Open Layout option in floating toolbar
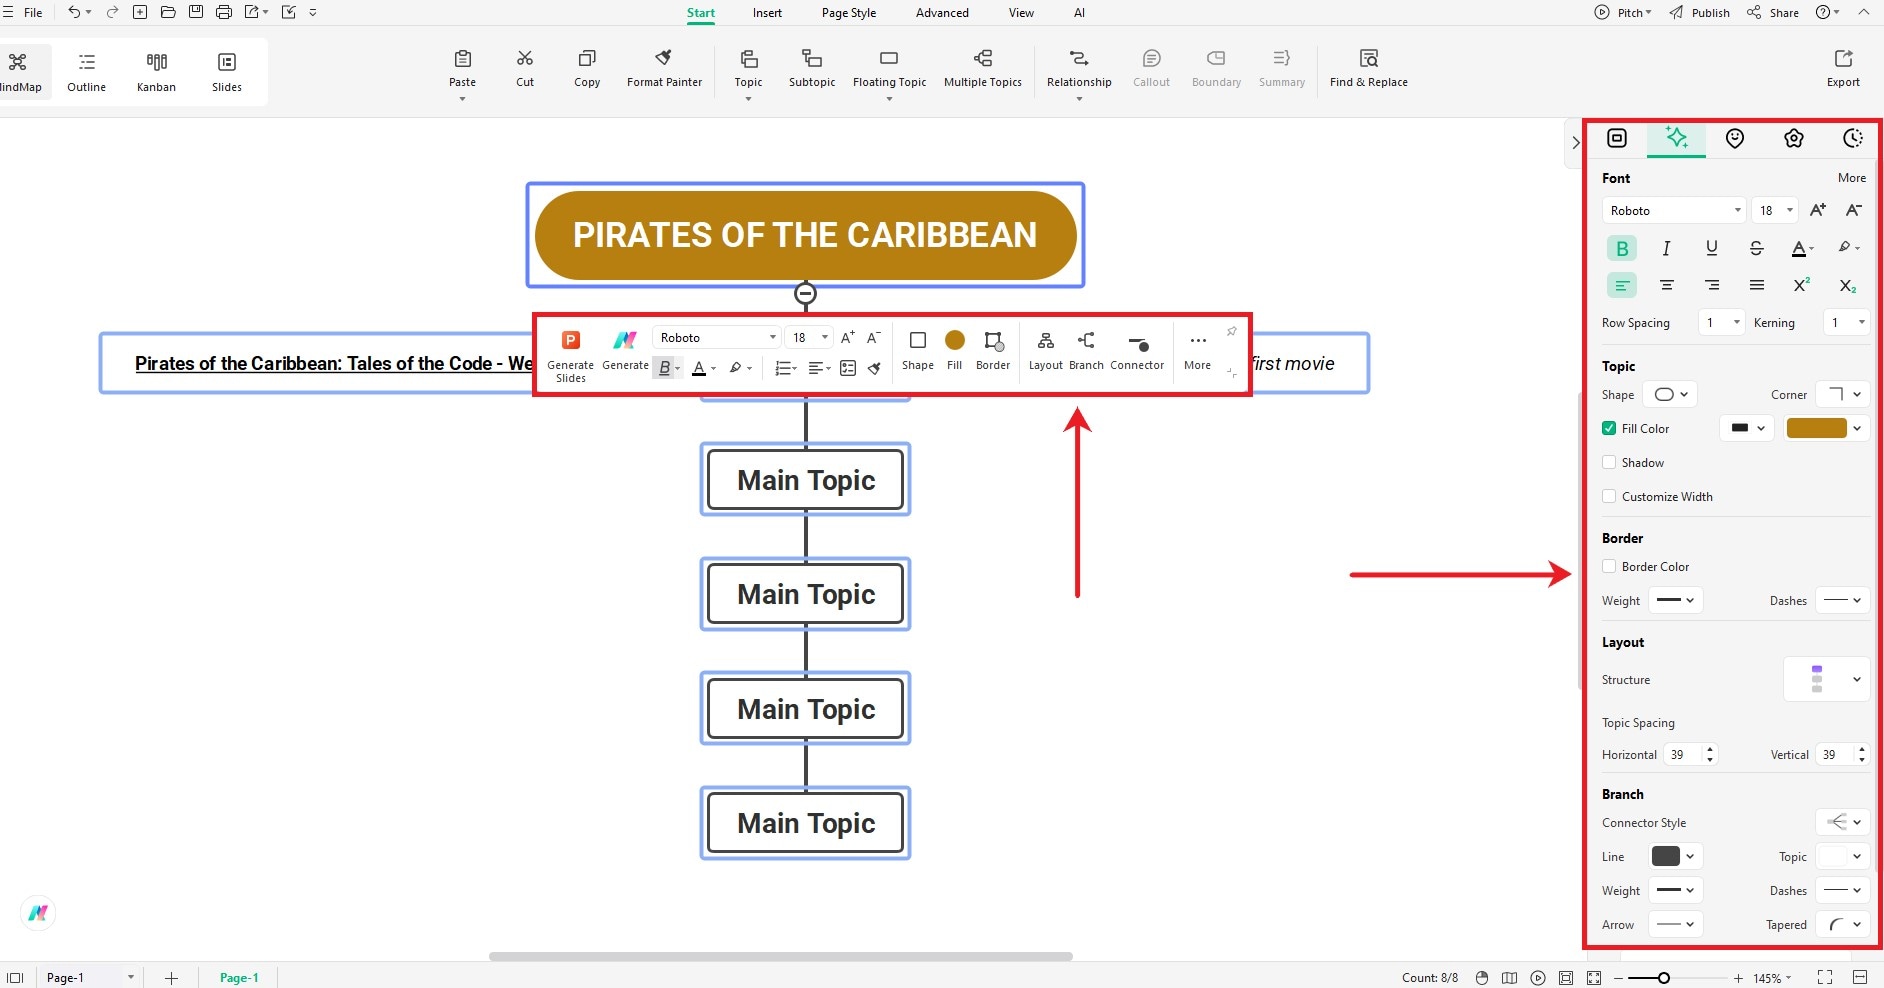Screen dimensions: 1884x988 click(1046, 350)
